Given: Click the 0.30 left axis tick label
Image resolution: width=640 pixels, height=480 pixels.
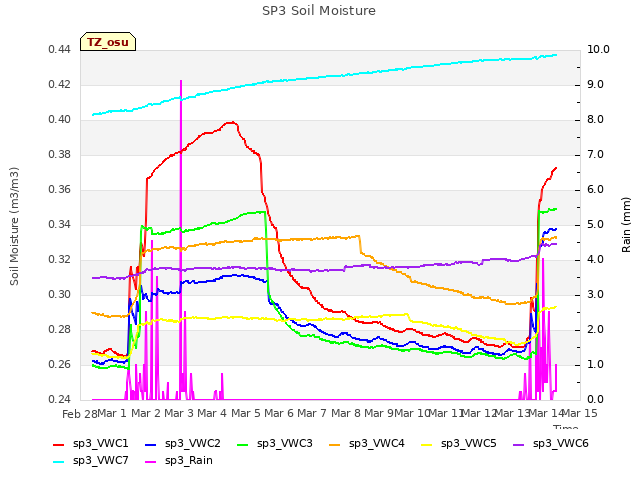Looking at the screenshot, I should 60,295.
